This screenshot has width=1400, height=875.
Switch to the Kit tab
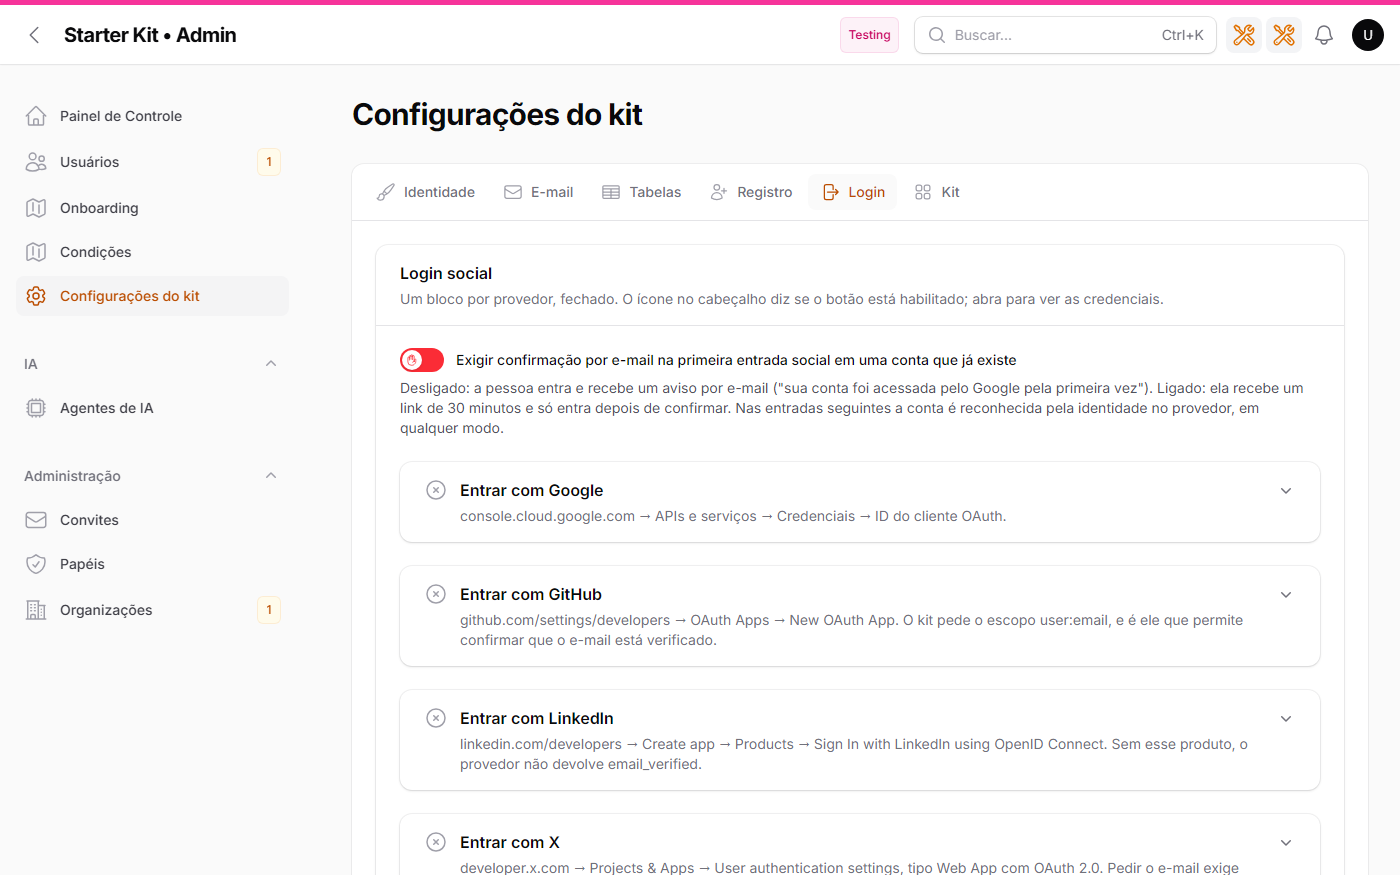click(x=937, y=192)
